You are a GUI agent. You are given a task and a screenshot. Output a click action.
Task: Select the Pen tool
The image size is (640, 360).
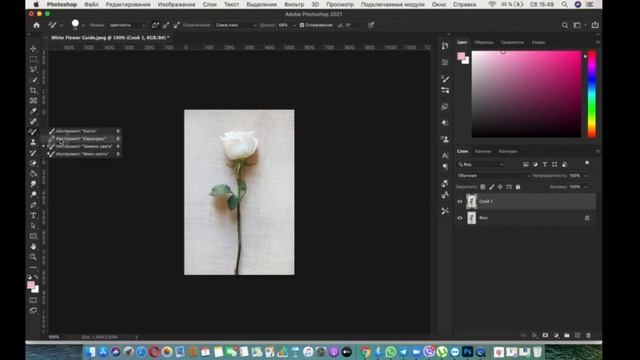pos(33,205)
